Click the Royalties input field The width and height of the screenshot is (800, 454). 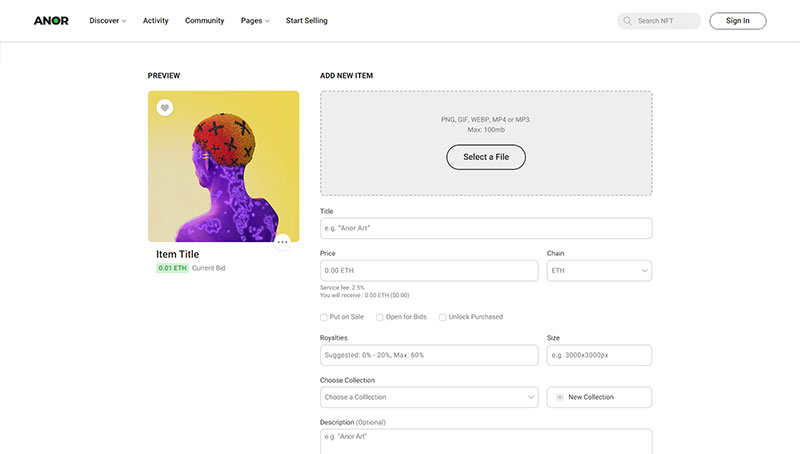pos(429,355)
